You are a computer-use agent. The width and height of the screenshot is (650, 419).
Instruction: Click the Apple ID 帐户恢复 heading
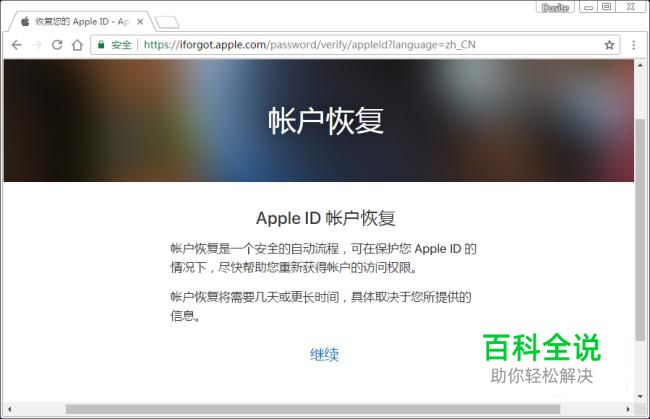click(x=325, y=218)
